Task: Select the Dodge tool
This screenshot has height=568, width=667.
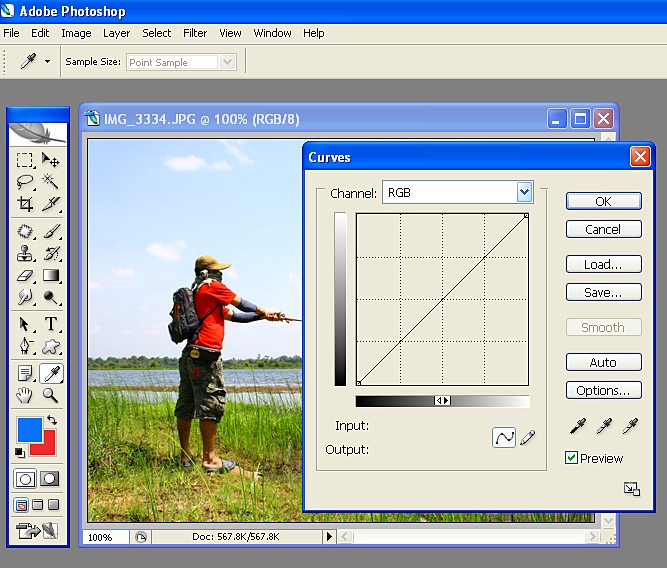Action: [x=51, y=297]
